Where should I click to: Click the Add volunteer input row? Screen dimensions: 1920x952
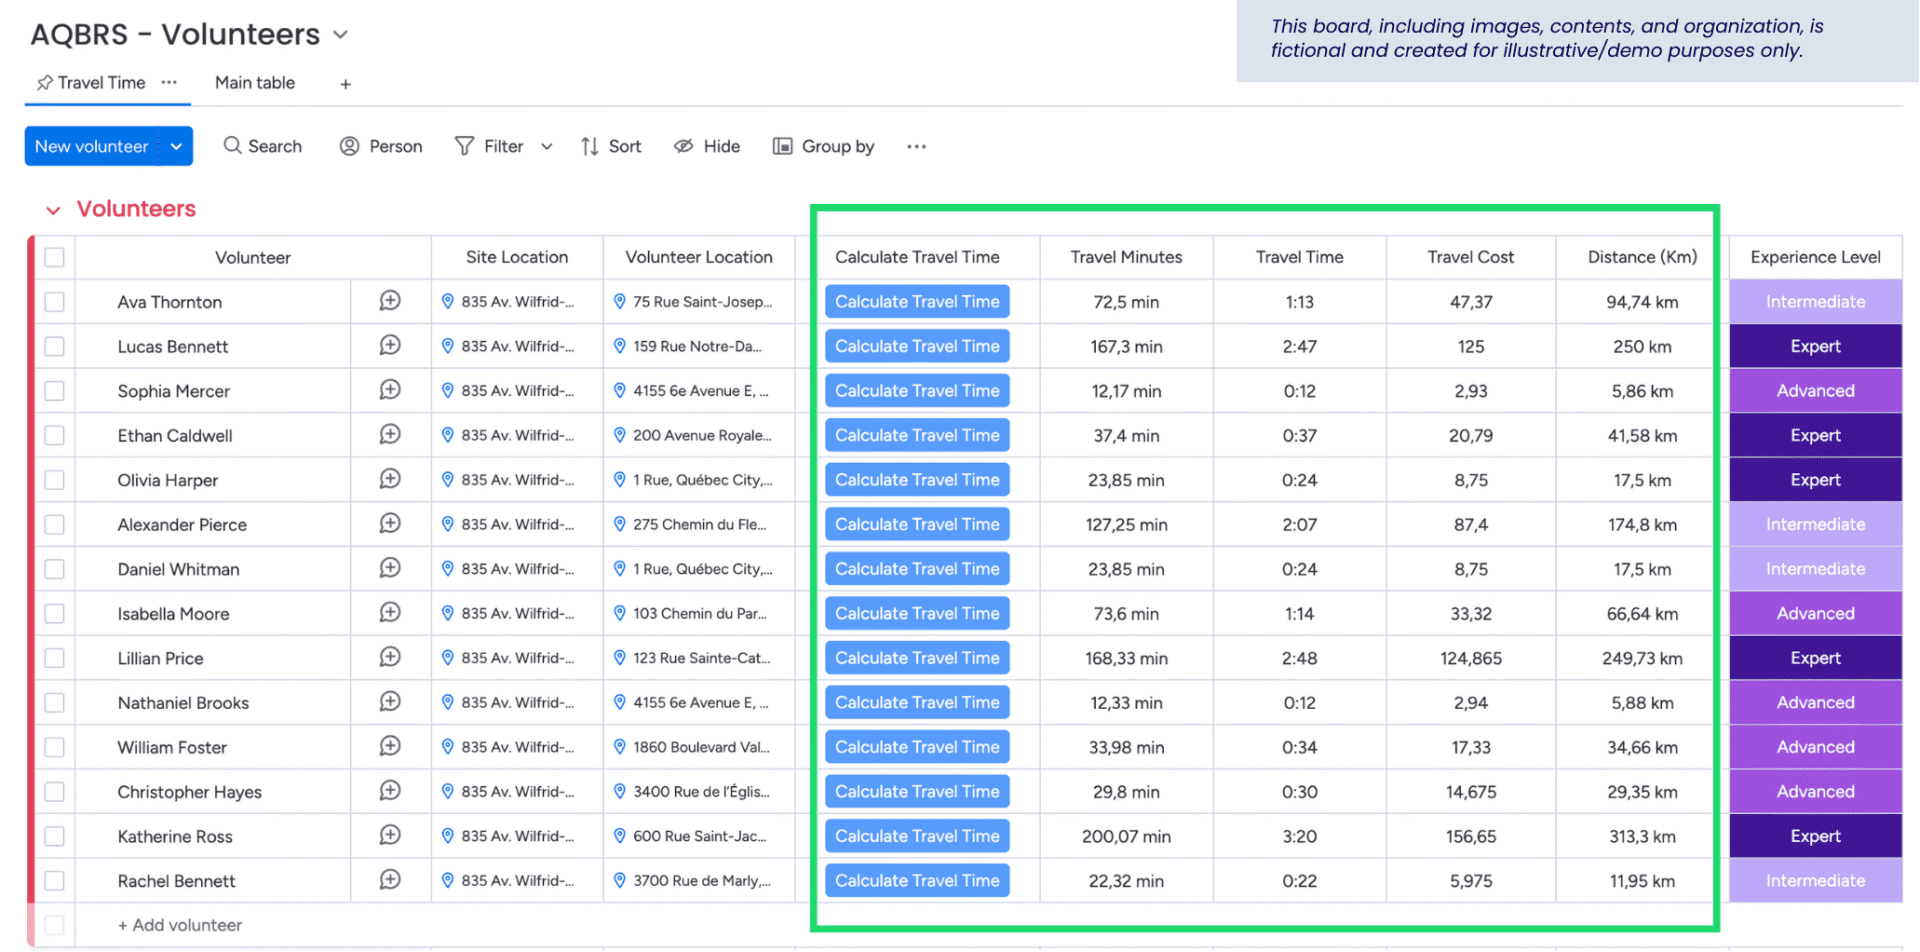click(180, 925)
